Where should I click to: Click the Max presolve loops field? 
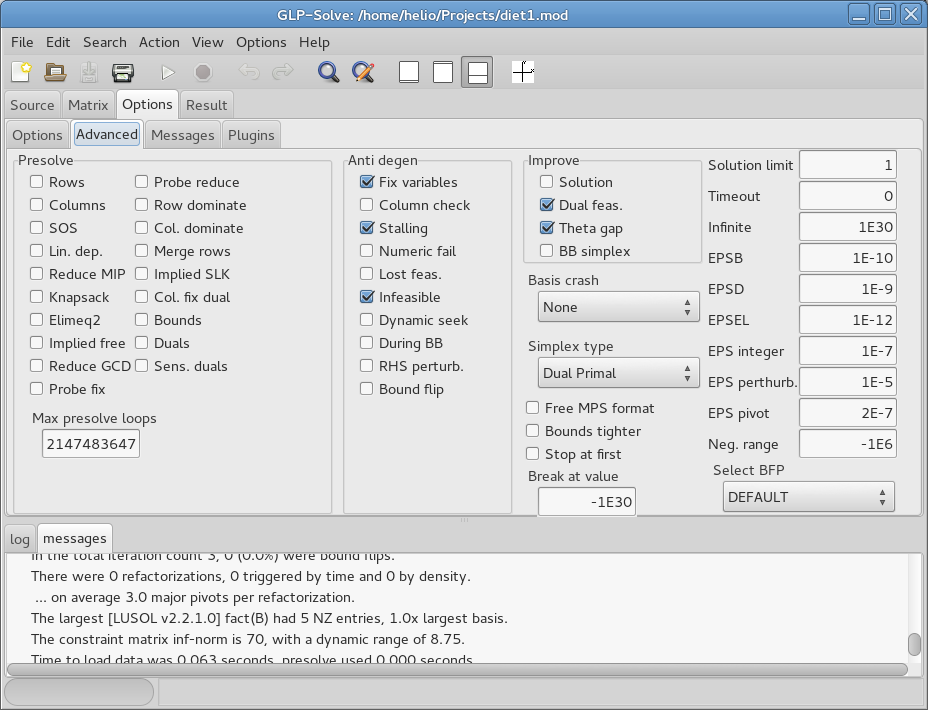coord(90,444)
